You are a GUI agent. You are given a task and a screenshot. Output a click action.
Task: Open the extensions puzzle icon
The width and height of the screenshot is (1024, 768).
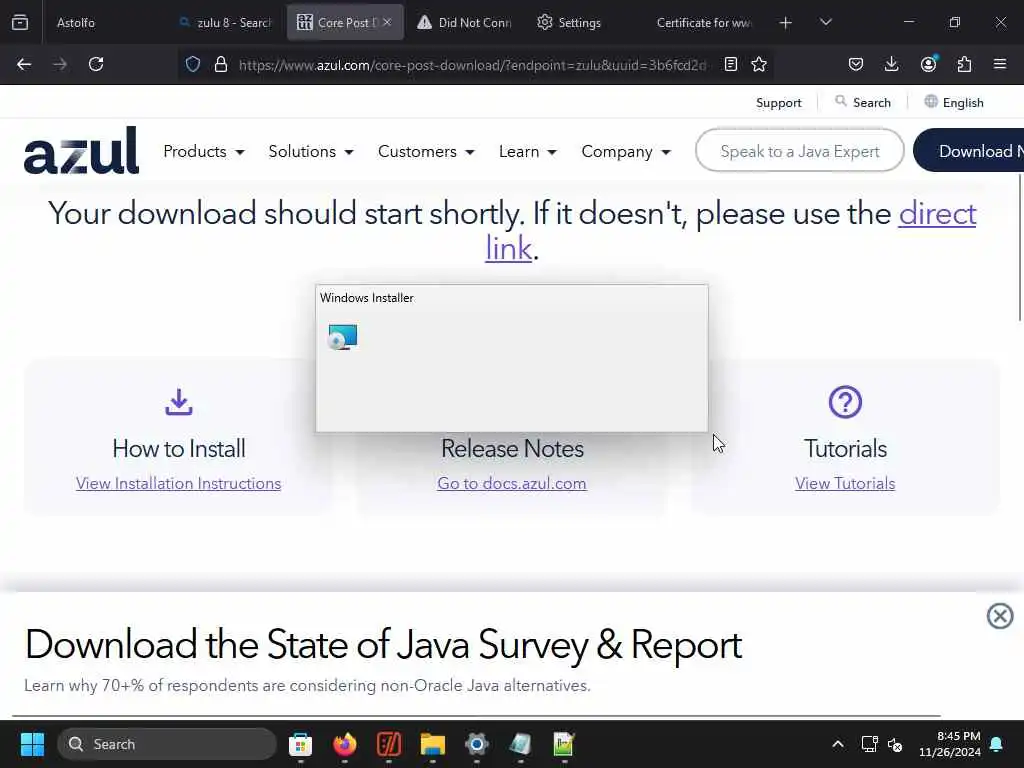click(964, 64)
